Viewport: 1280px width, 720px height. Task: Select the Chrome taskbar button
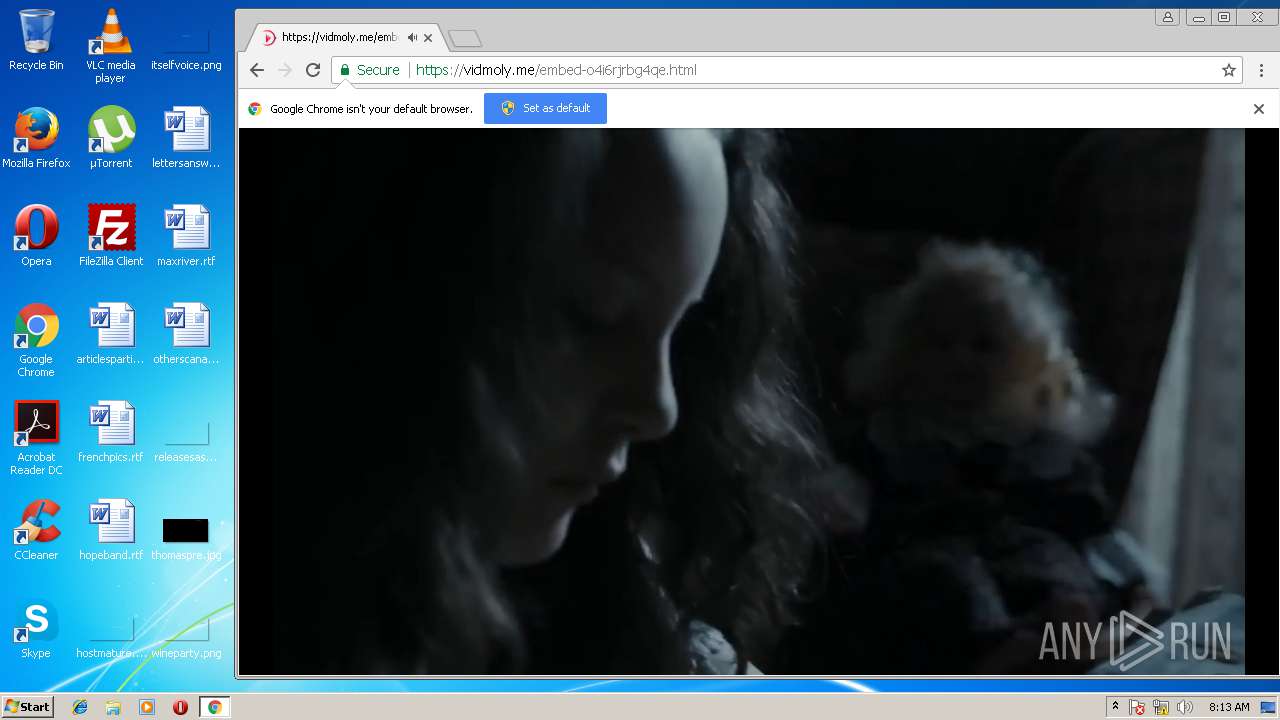click(214, 707)
